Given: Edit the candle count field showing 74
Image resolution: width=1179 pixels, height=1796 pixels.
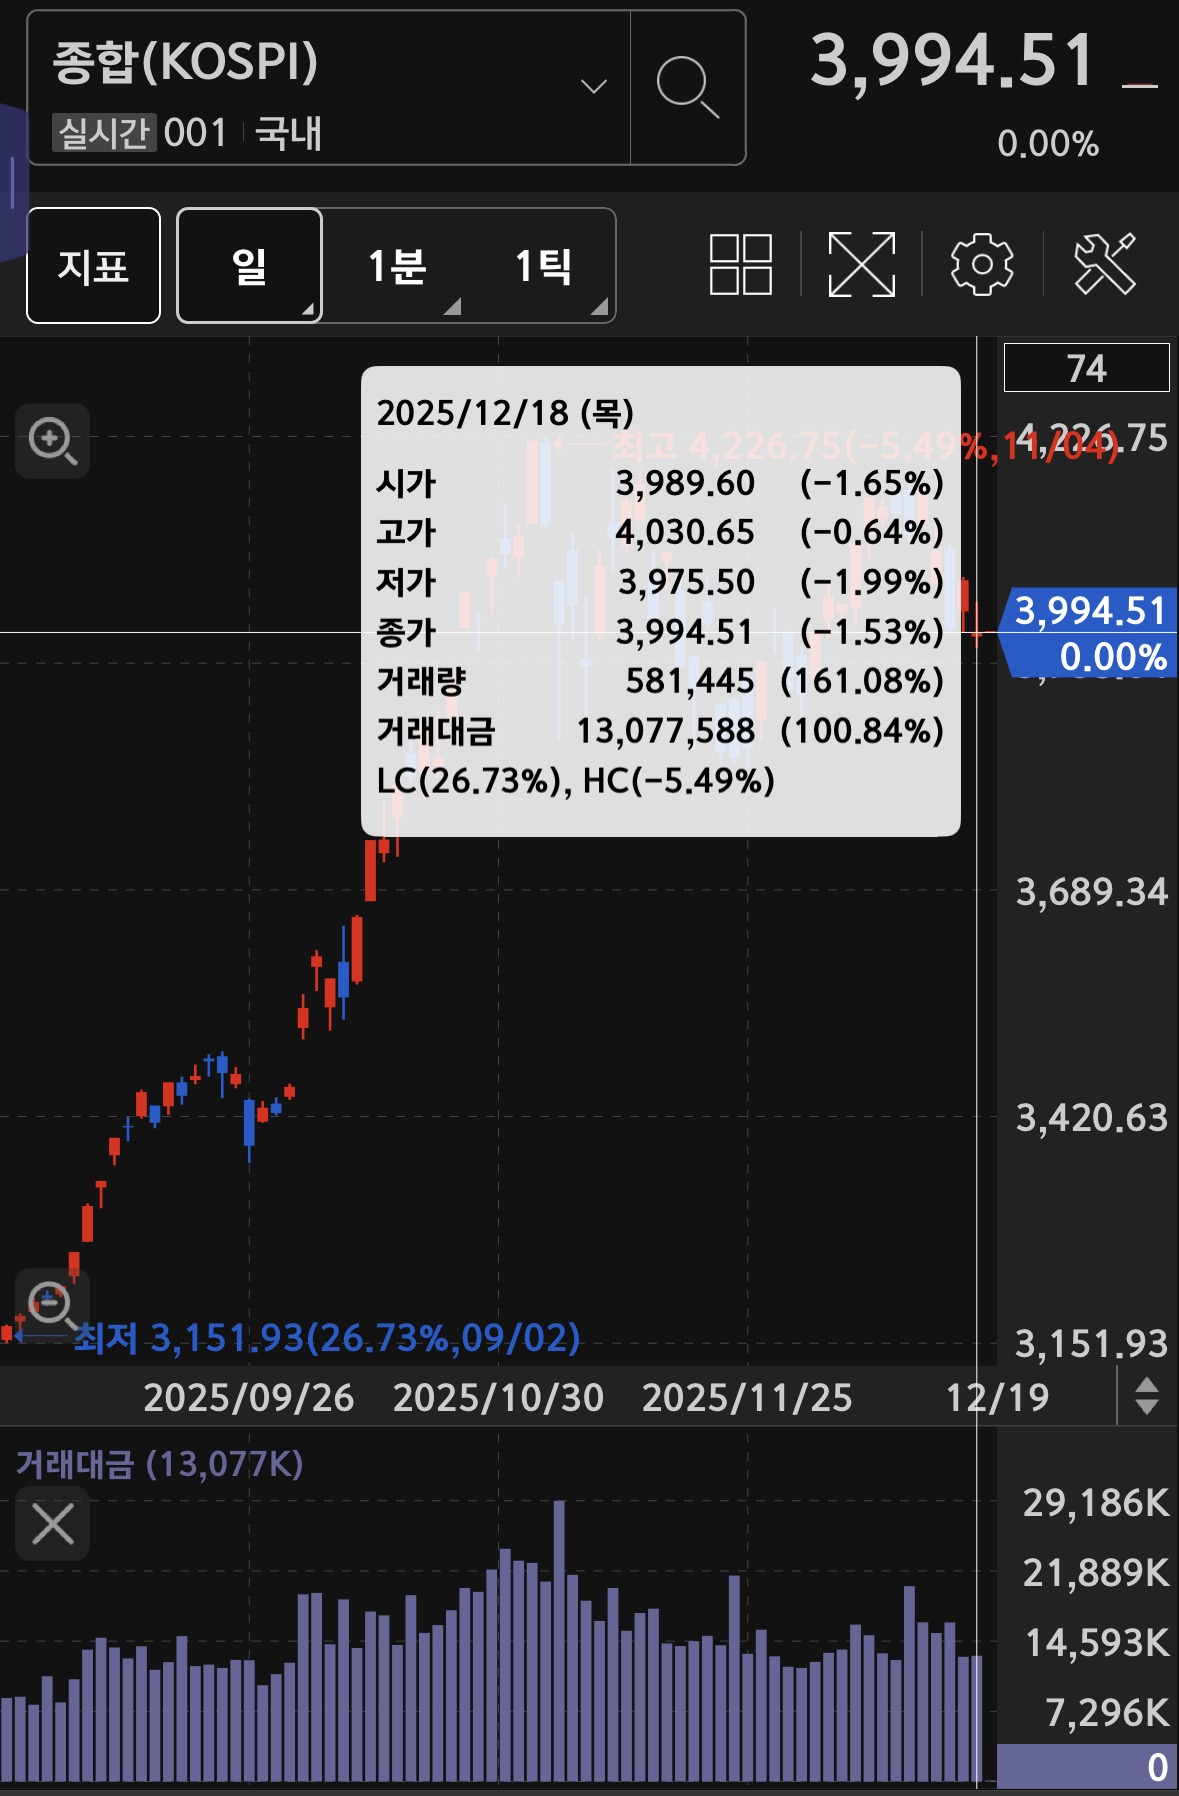Looking at the screenshot, I should point(1086,368).
